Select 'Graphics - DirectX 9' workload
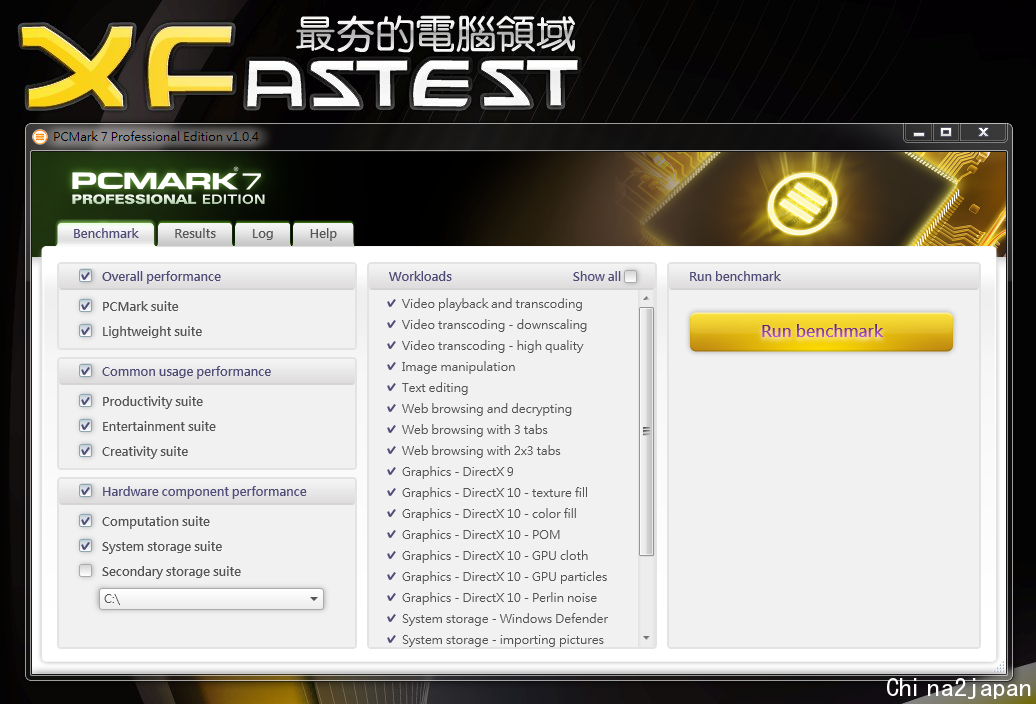 pos(457,472)
